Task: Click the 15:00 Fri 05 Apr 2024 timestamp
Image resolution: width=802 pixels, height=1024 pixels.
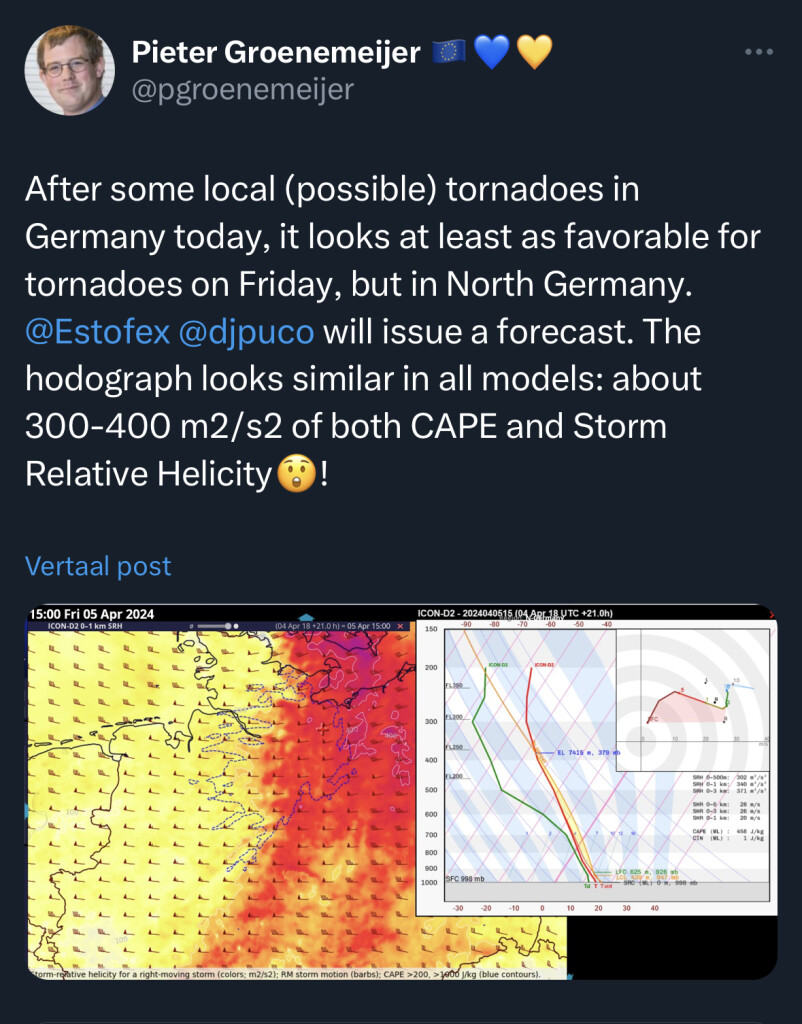Action: pos(92,614)
